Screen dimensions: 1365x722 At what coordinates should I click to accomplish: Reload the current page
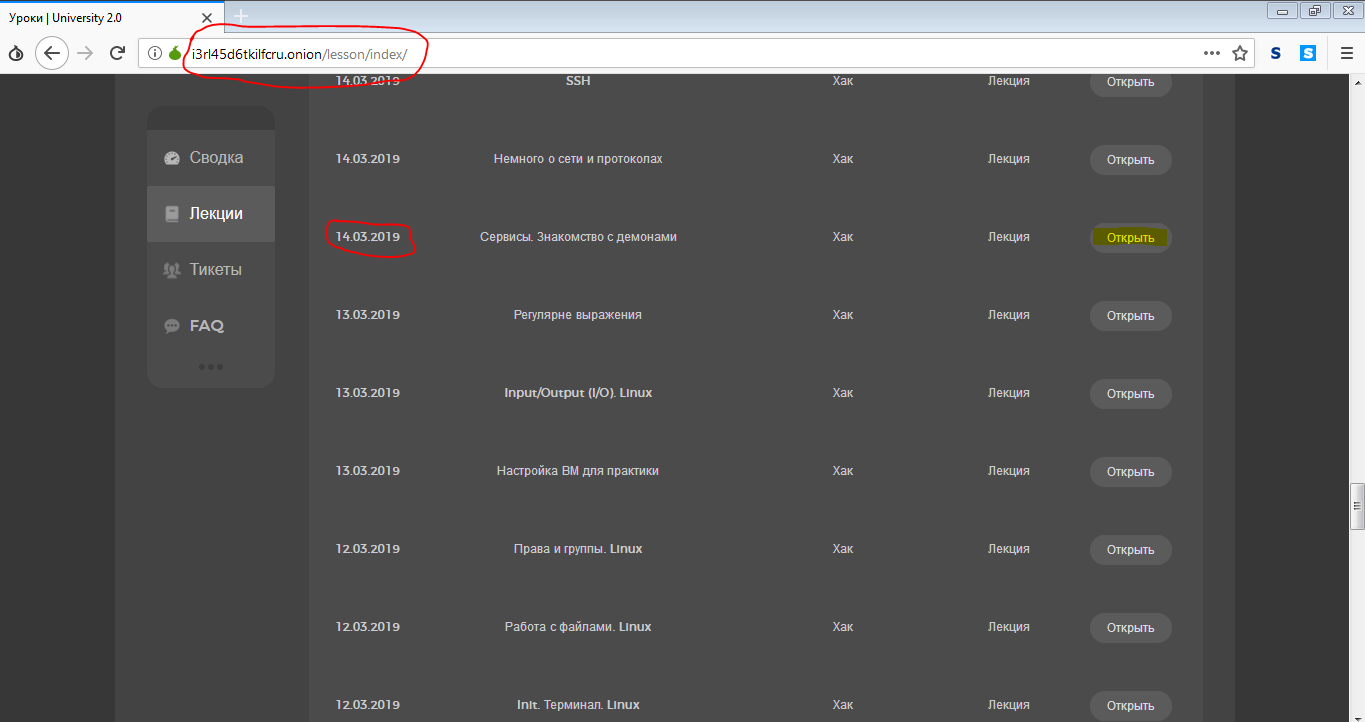pos(117,53)
